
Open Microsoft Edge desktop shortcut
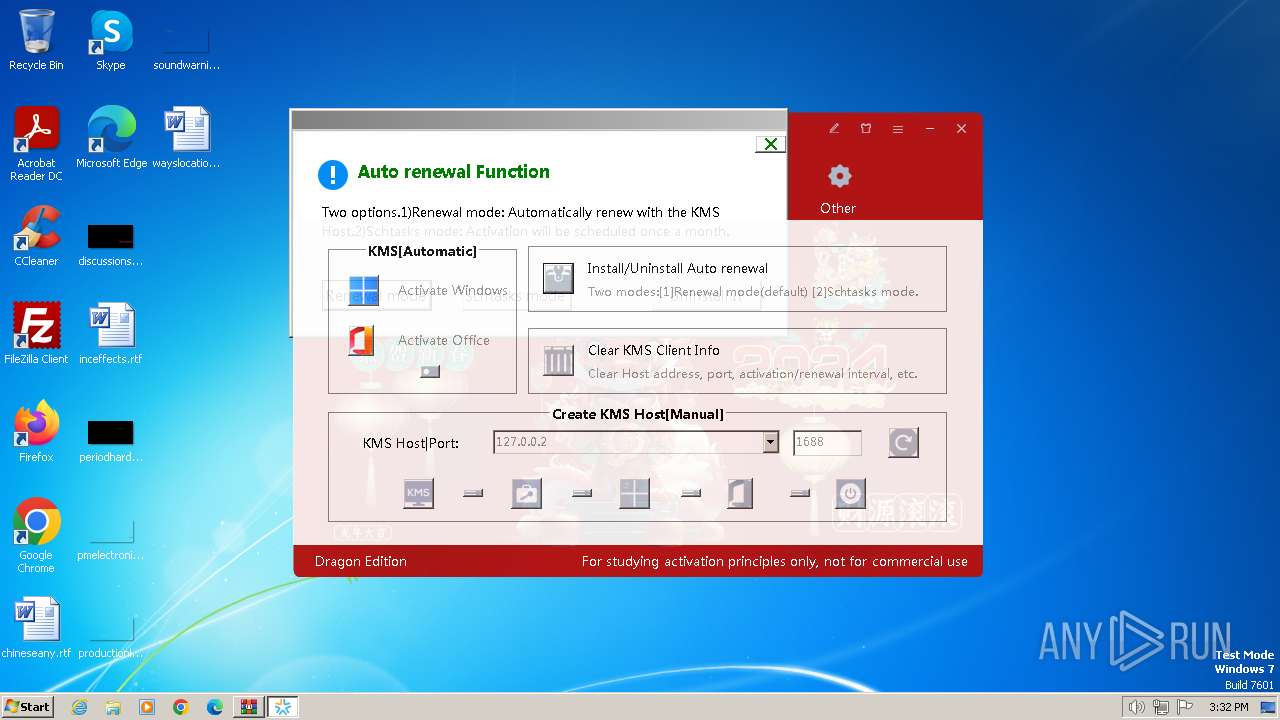[111, 138]
